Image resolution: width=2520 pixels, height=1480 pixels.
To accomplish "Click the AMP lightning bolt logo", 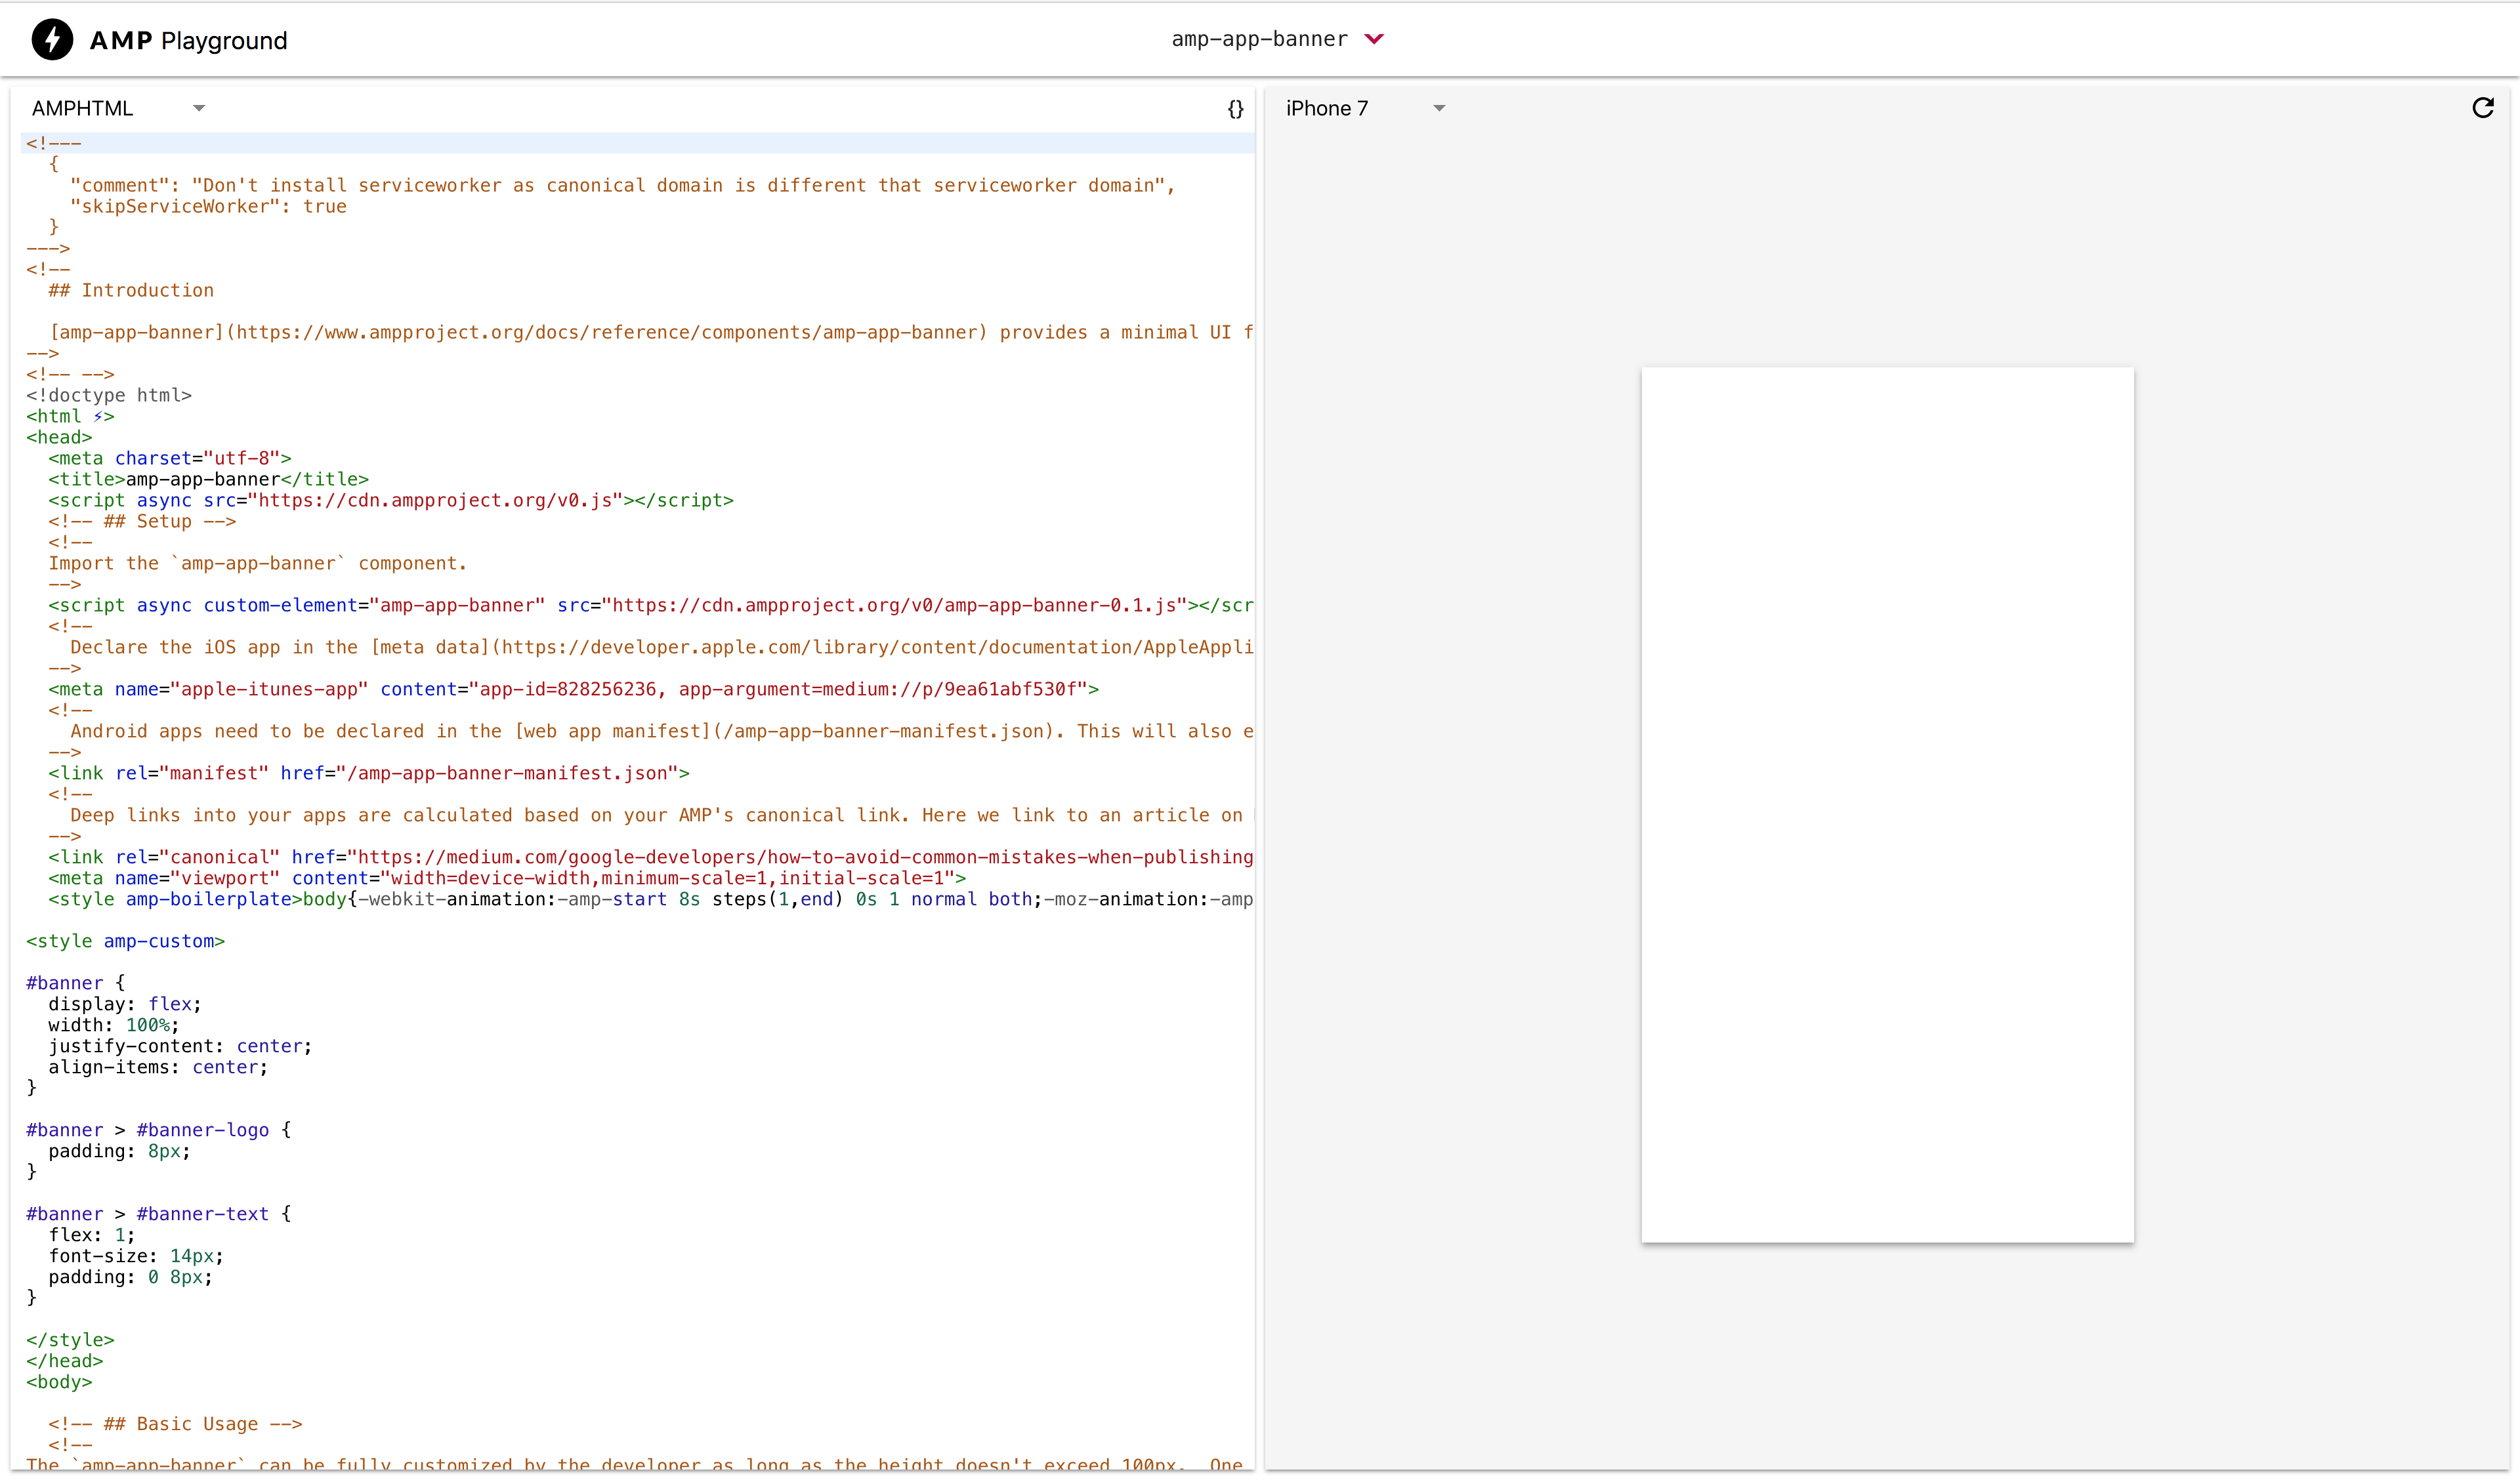I will [x=52, y=40].
